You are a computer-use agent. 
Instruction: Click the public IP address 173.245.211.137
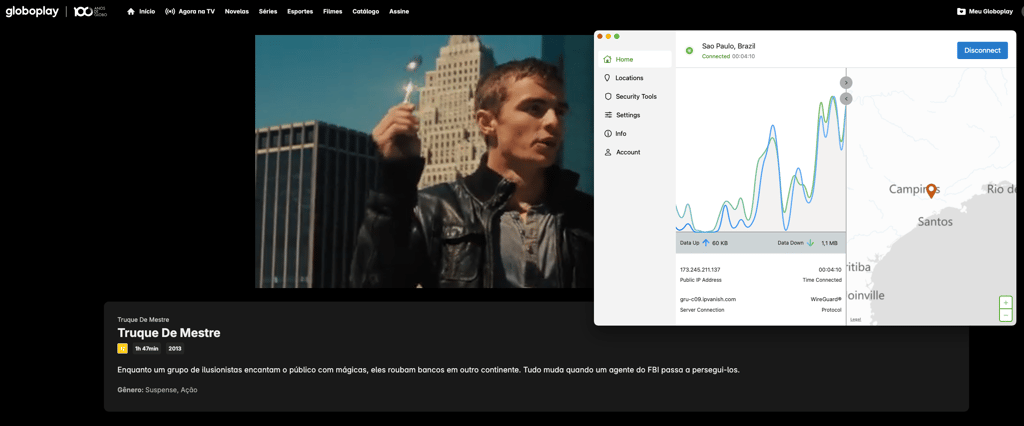[x=700, y=269]
